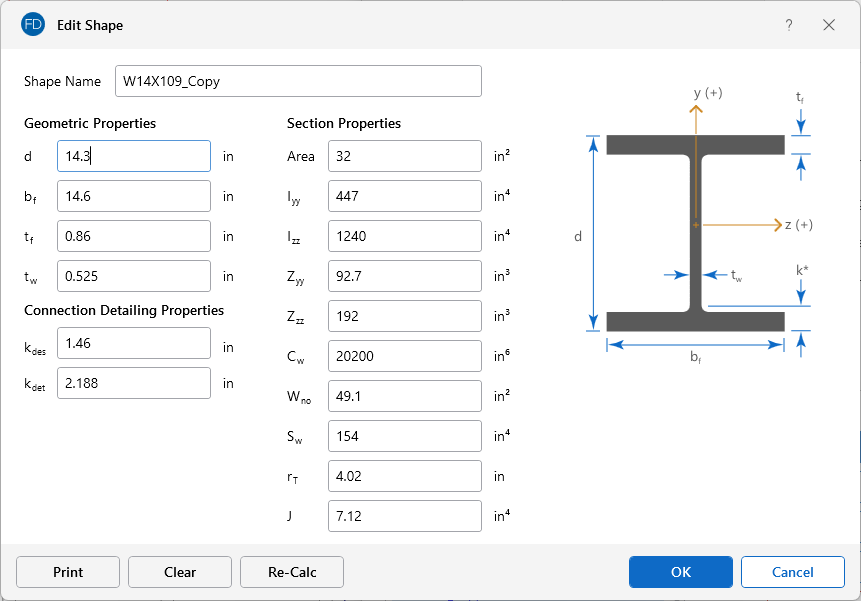Select the Cw warping constant field
The width and height of the screenshot is (861, 601).
[x=404, y=356]
